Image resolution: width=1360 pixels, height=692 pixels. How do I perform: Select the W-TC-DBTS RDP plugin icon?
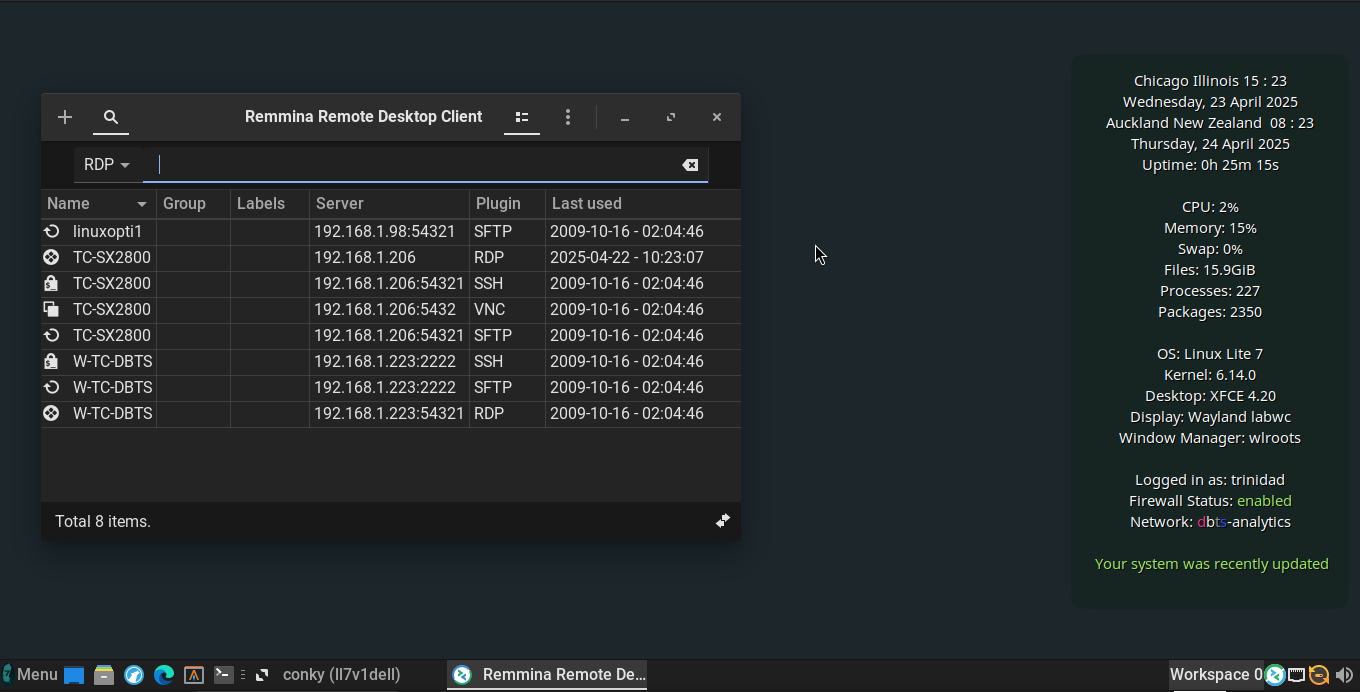coord(51,413)
